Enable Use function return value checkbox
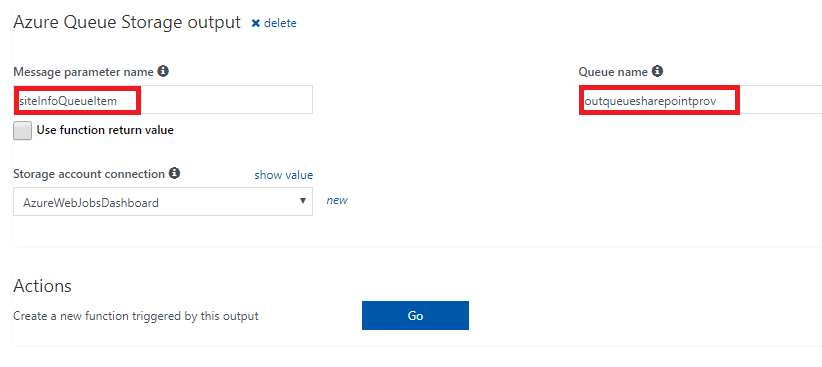The height and width of the screenshot is (367, 822). (23, 131)
